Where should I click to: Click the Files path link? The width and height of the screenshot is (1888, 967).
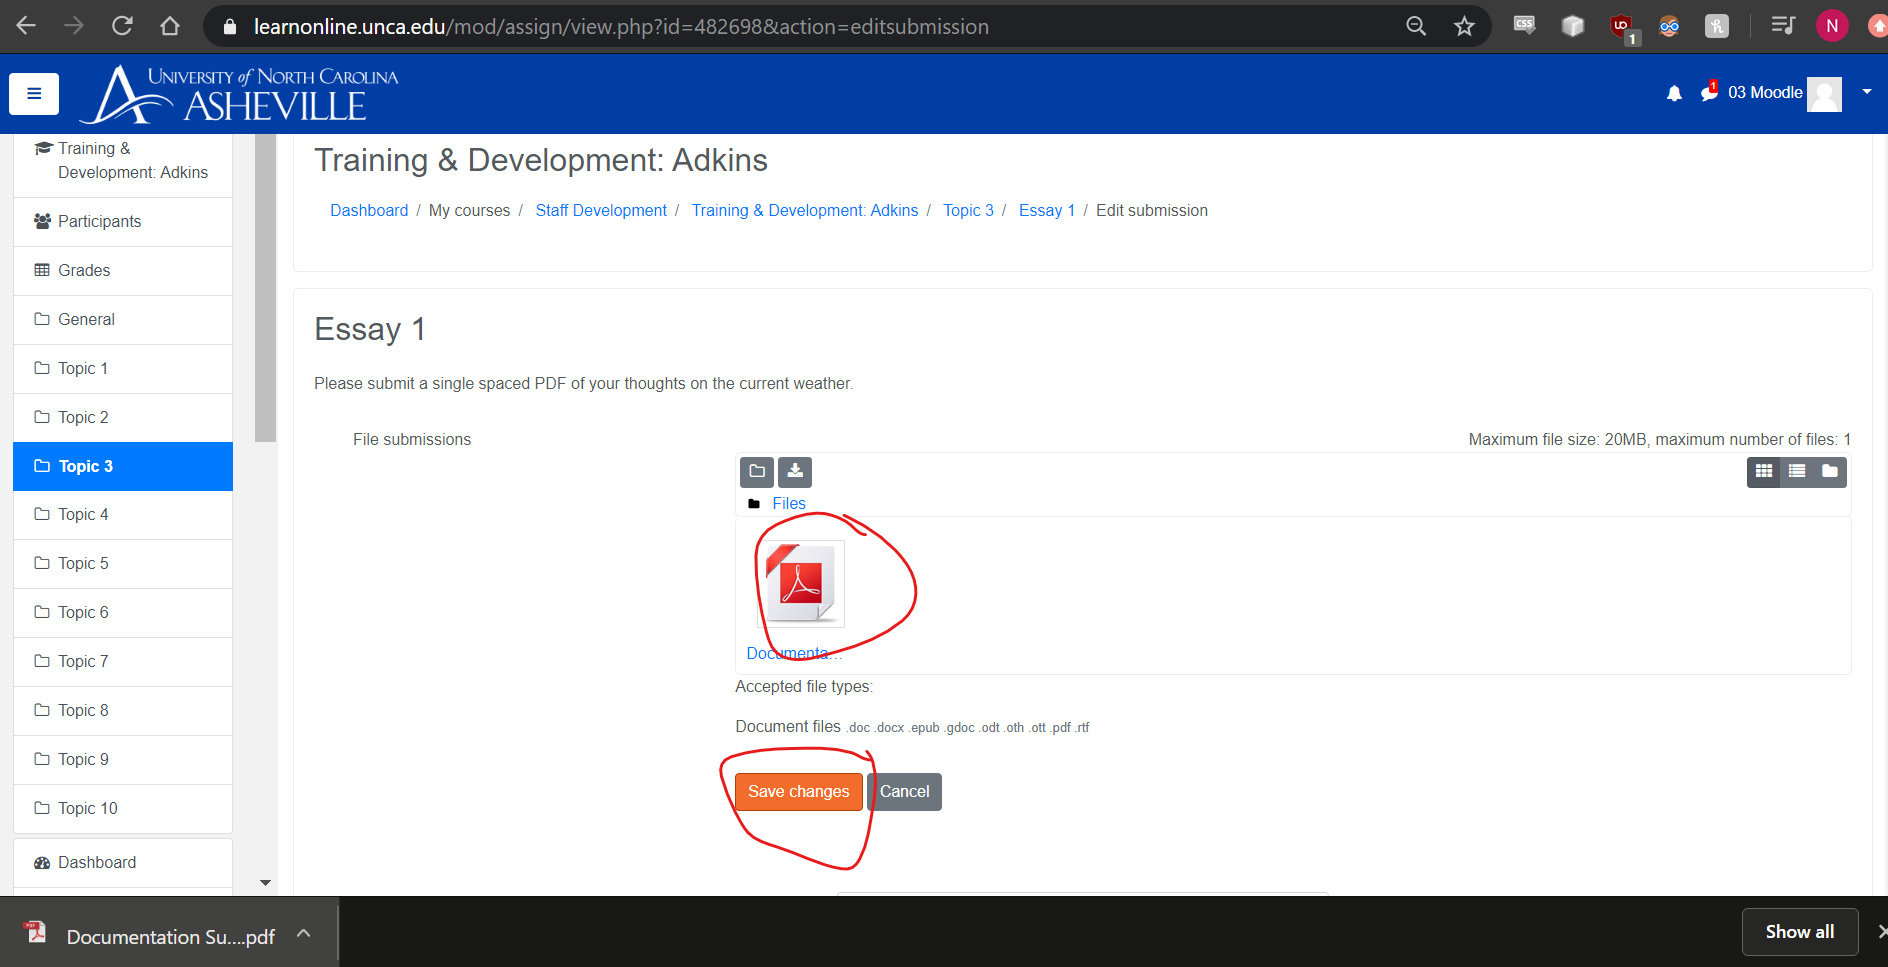788,503
